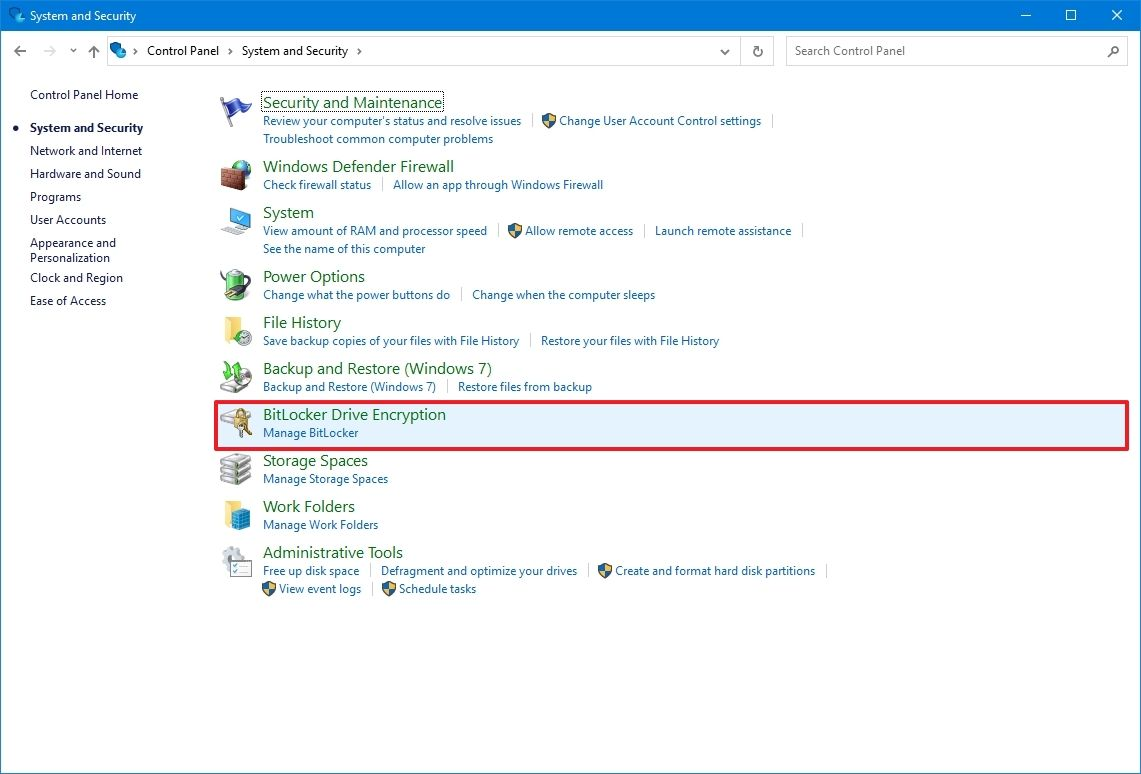Click Change what the power buttons do

point(357,295)
